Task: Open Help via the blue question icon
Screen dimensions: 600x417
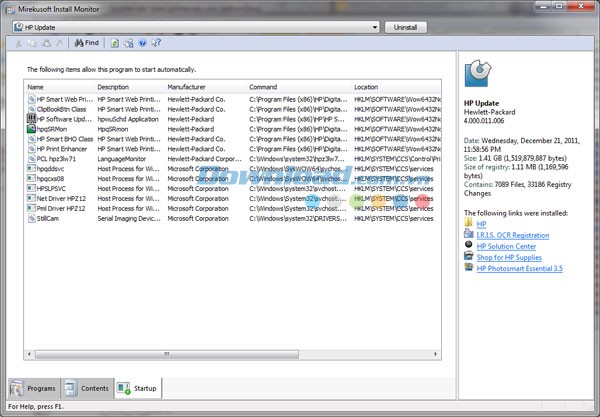Action: pos(142,43)
